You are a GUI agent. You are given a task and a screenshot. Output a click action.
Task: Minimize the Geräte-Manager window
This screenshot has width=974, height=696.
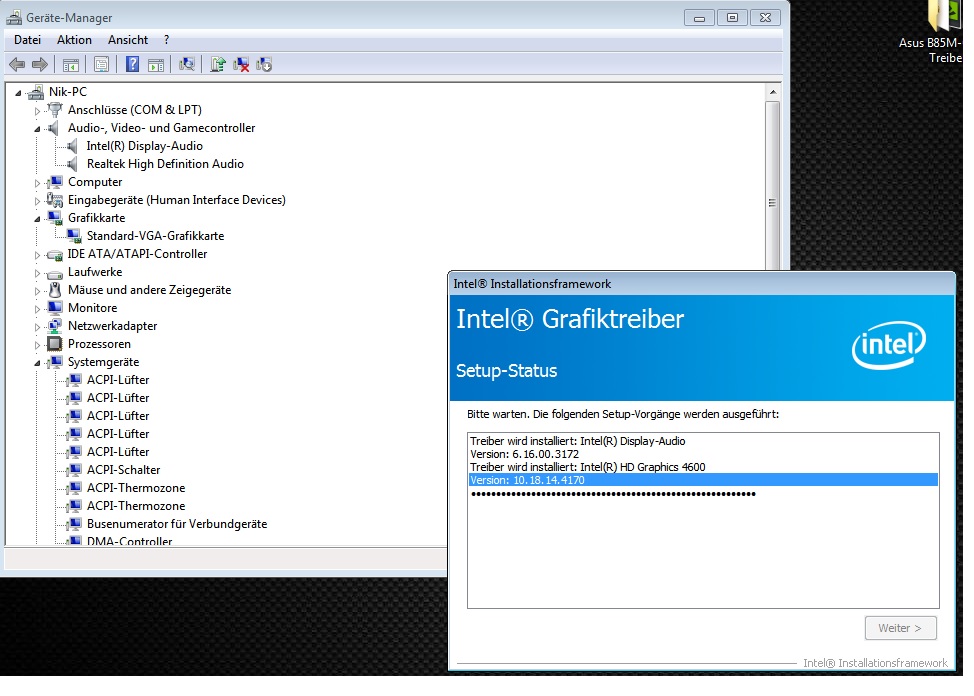pos(699,18)
